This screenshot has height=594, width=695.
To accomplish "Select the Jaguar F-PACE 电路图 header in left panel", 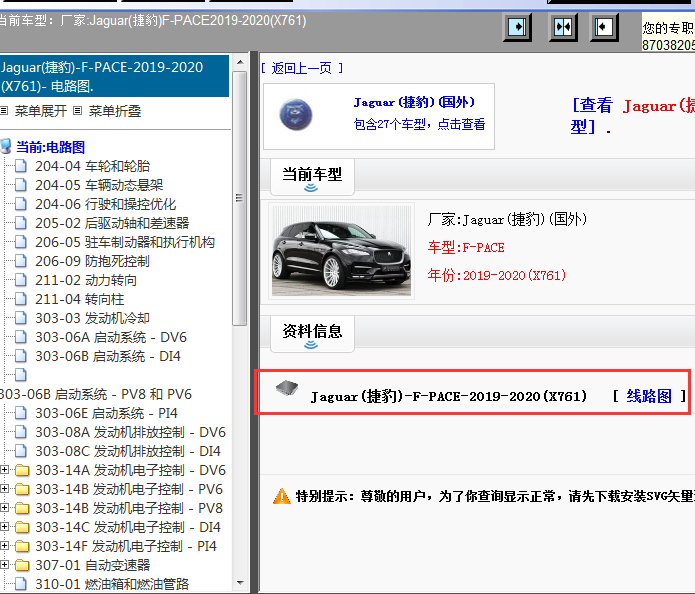I will tap(114, 76).
